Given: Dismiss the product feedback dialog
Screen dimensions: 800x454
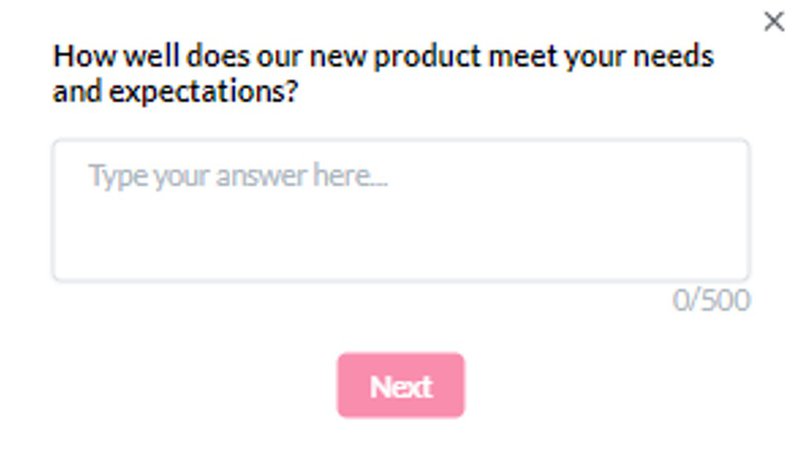Looking at the screenshot, I should (x=774, y=22).
